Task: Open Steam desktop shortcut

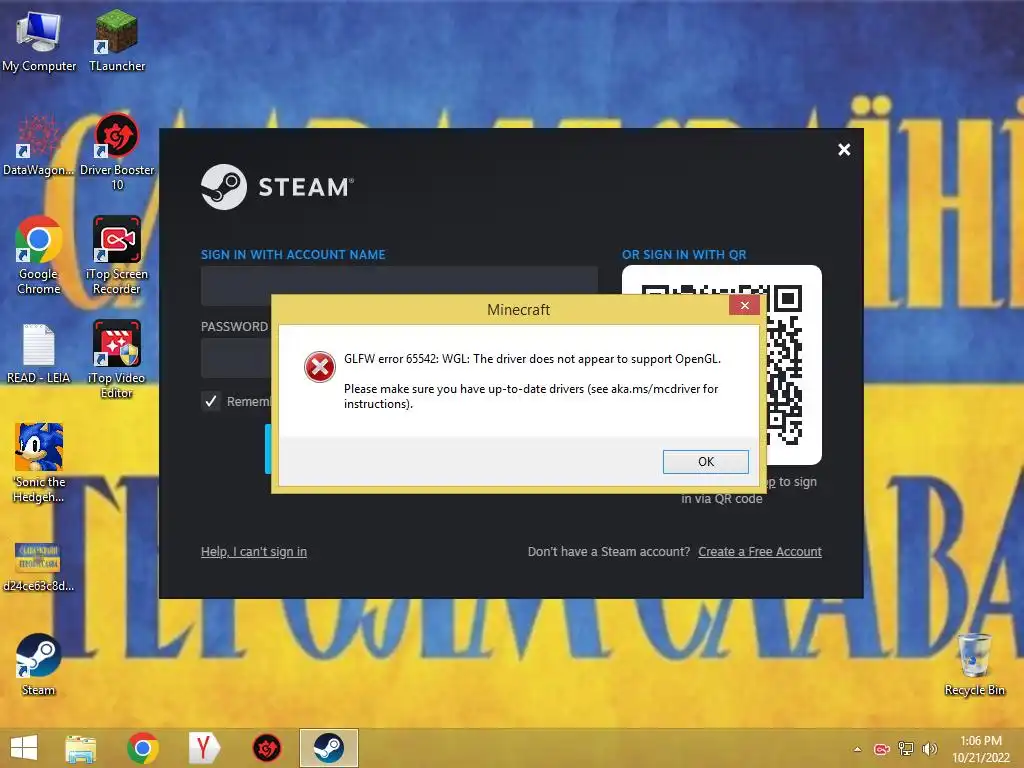Action: coord(39,665)
